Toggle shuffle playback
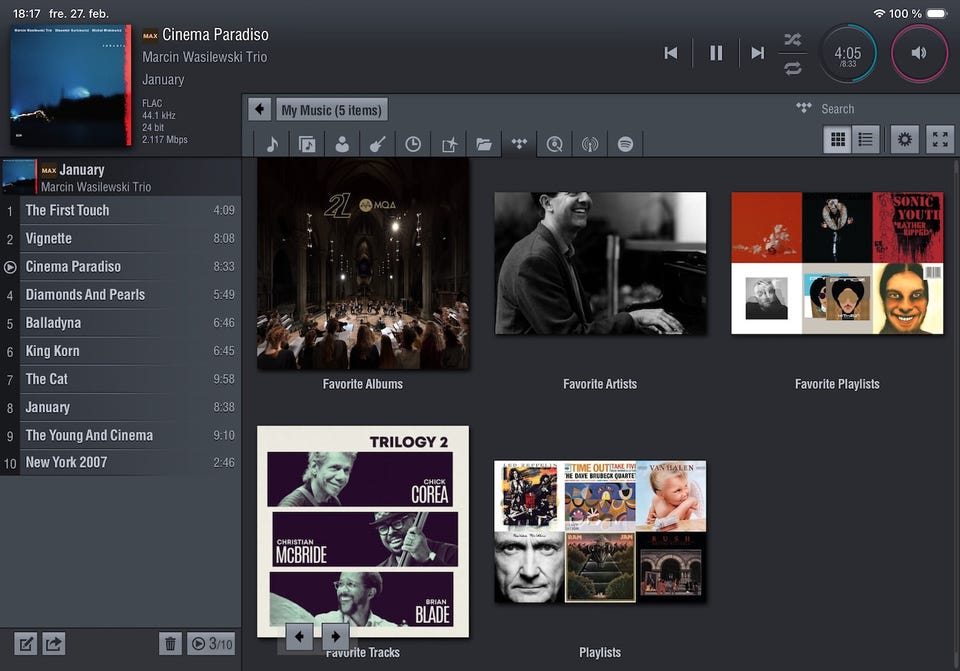The height and width of the screenshot is (671, 960). tap(792, 40)
